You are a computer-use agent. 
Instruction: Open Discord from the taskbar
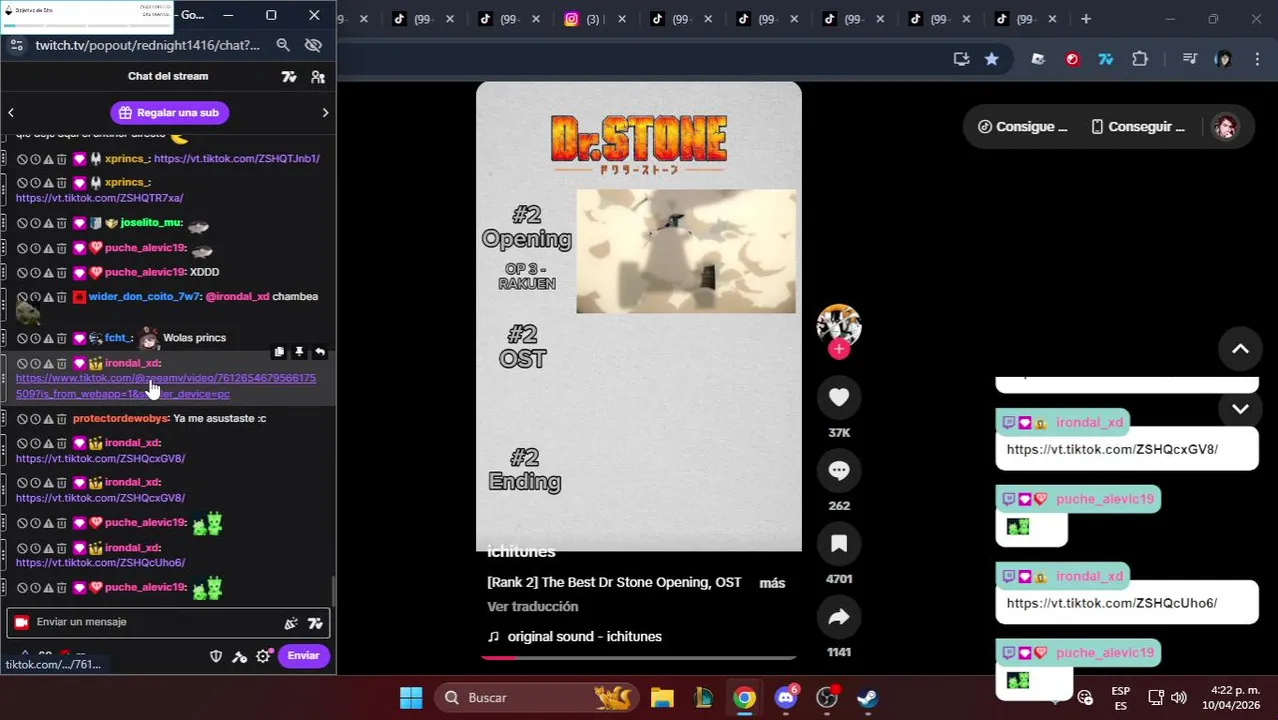[x=786, y=698]
